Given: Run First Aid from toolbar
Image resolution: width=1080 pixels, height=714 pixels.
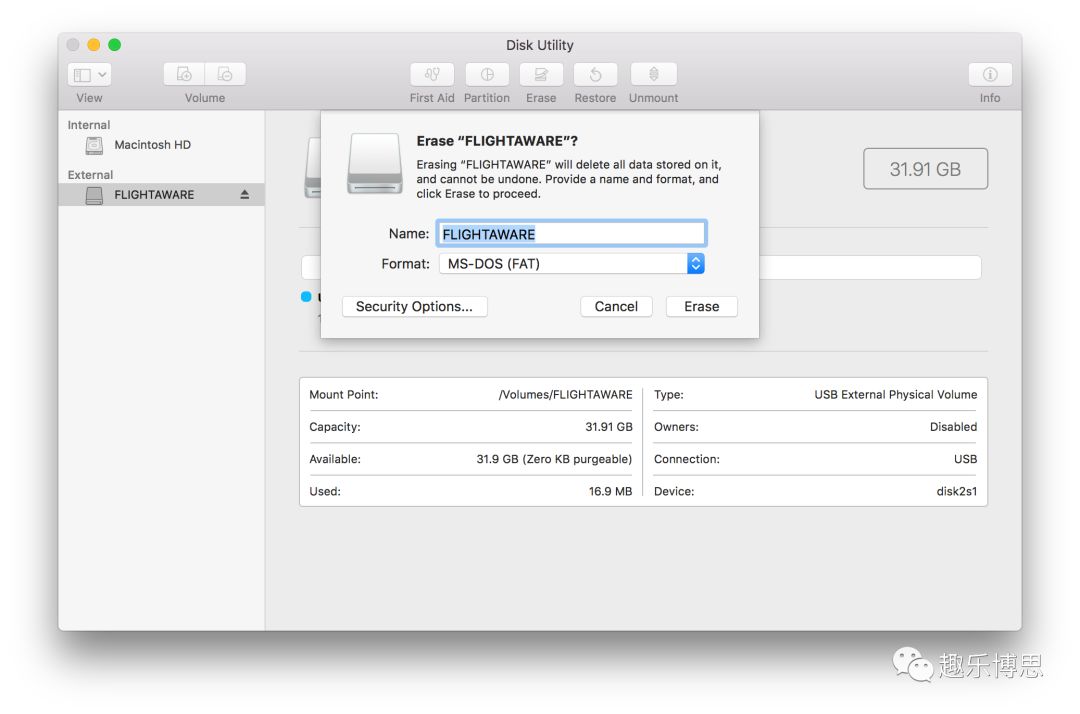Looking at the screenshot, I should 432,74.
